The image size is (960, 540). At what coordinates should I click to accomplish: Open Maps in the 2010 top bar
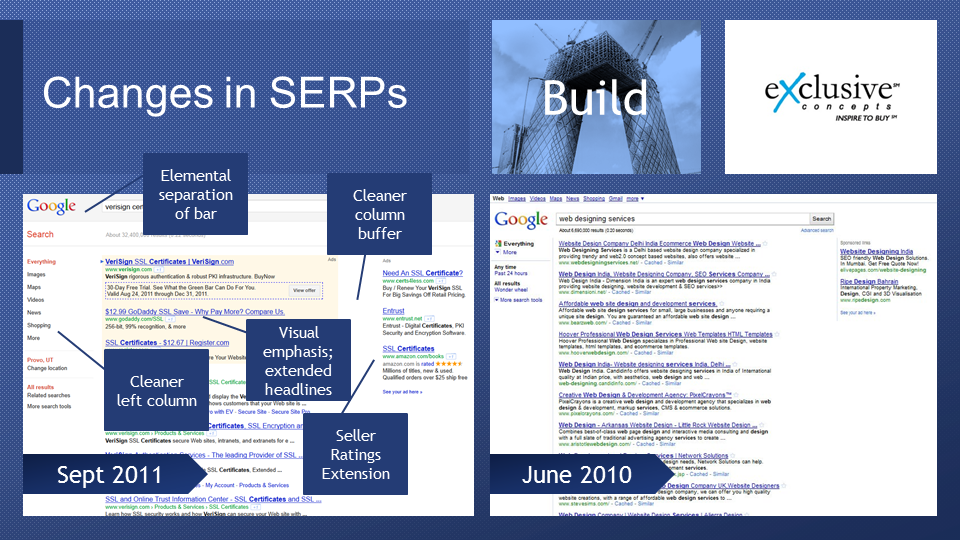click(x=556, y=198)
